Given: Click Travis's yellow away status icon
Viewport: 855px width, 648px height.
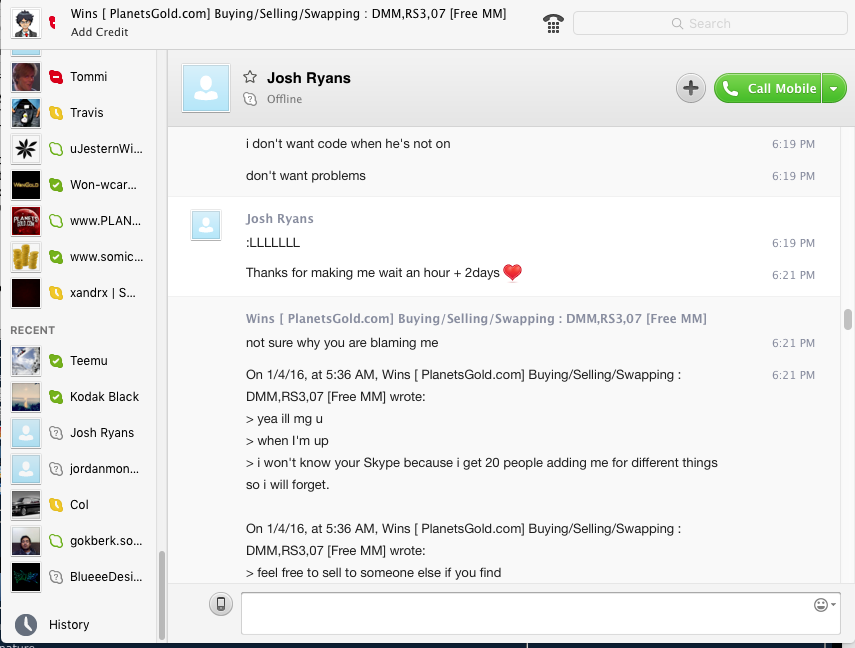Looking at the screenshot, I should click(56, 113).
